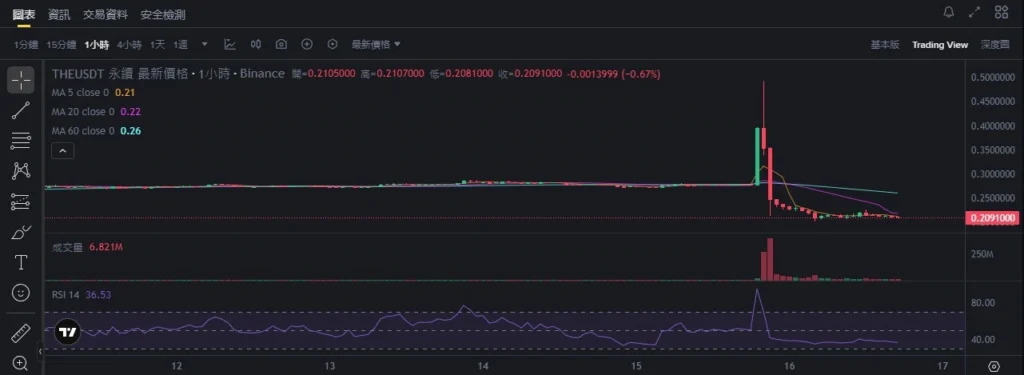This screenshot has height=375, width=1024.
Task: Click the target circle icon
Action: coord(332,44)
